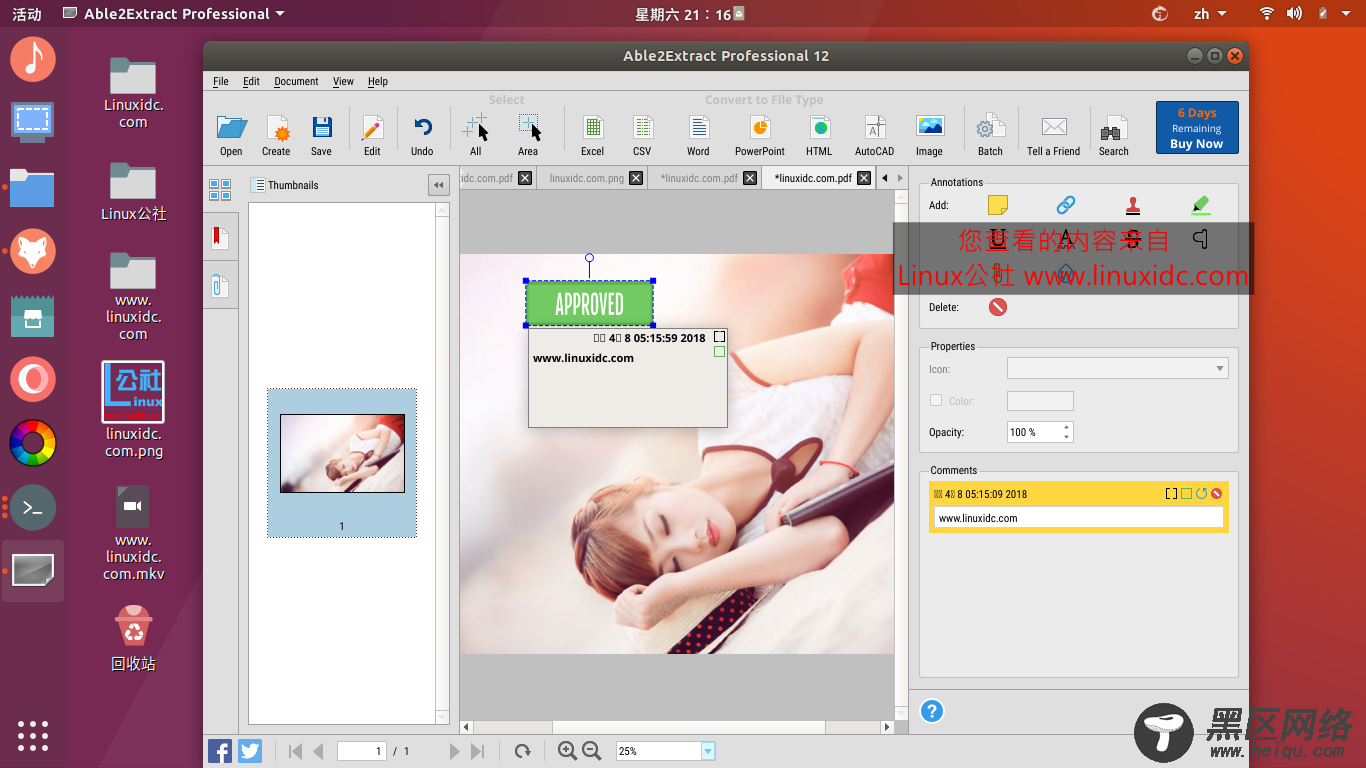1366x768 pixels.
Task: Go to the next page
Action: pyautogui.click(x=455, y=751)
